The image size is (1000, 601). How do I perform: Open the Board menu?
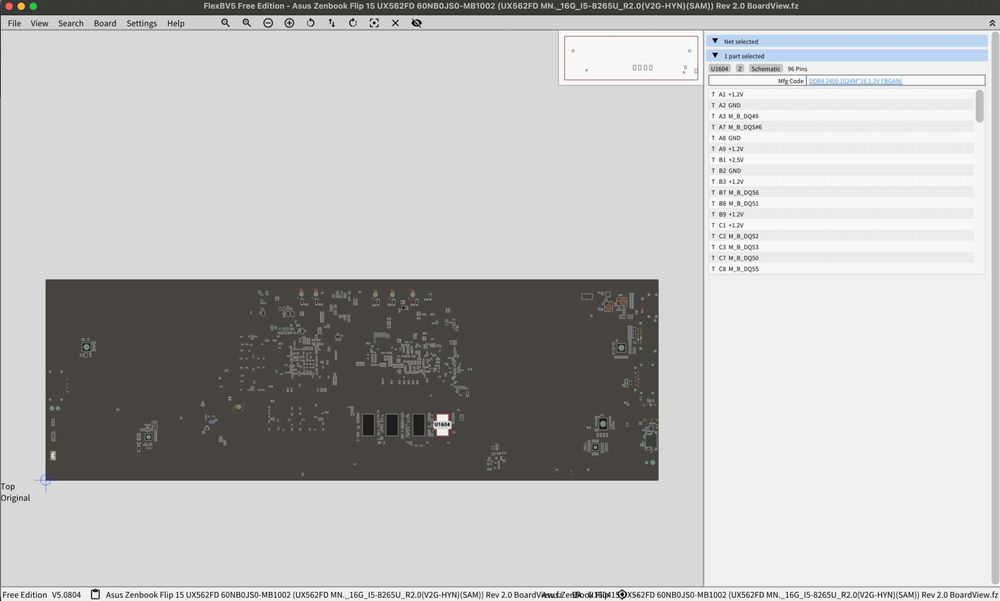pyautogui.click(x=105, y=23)
